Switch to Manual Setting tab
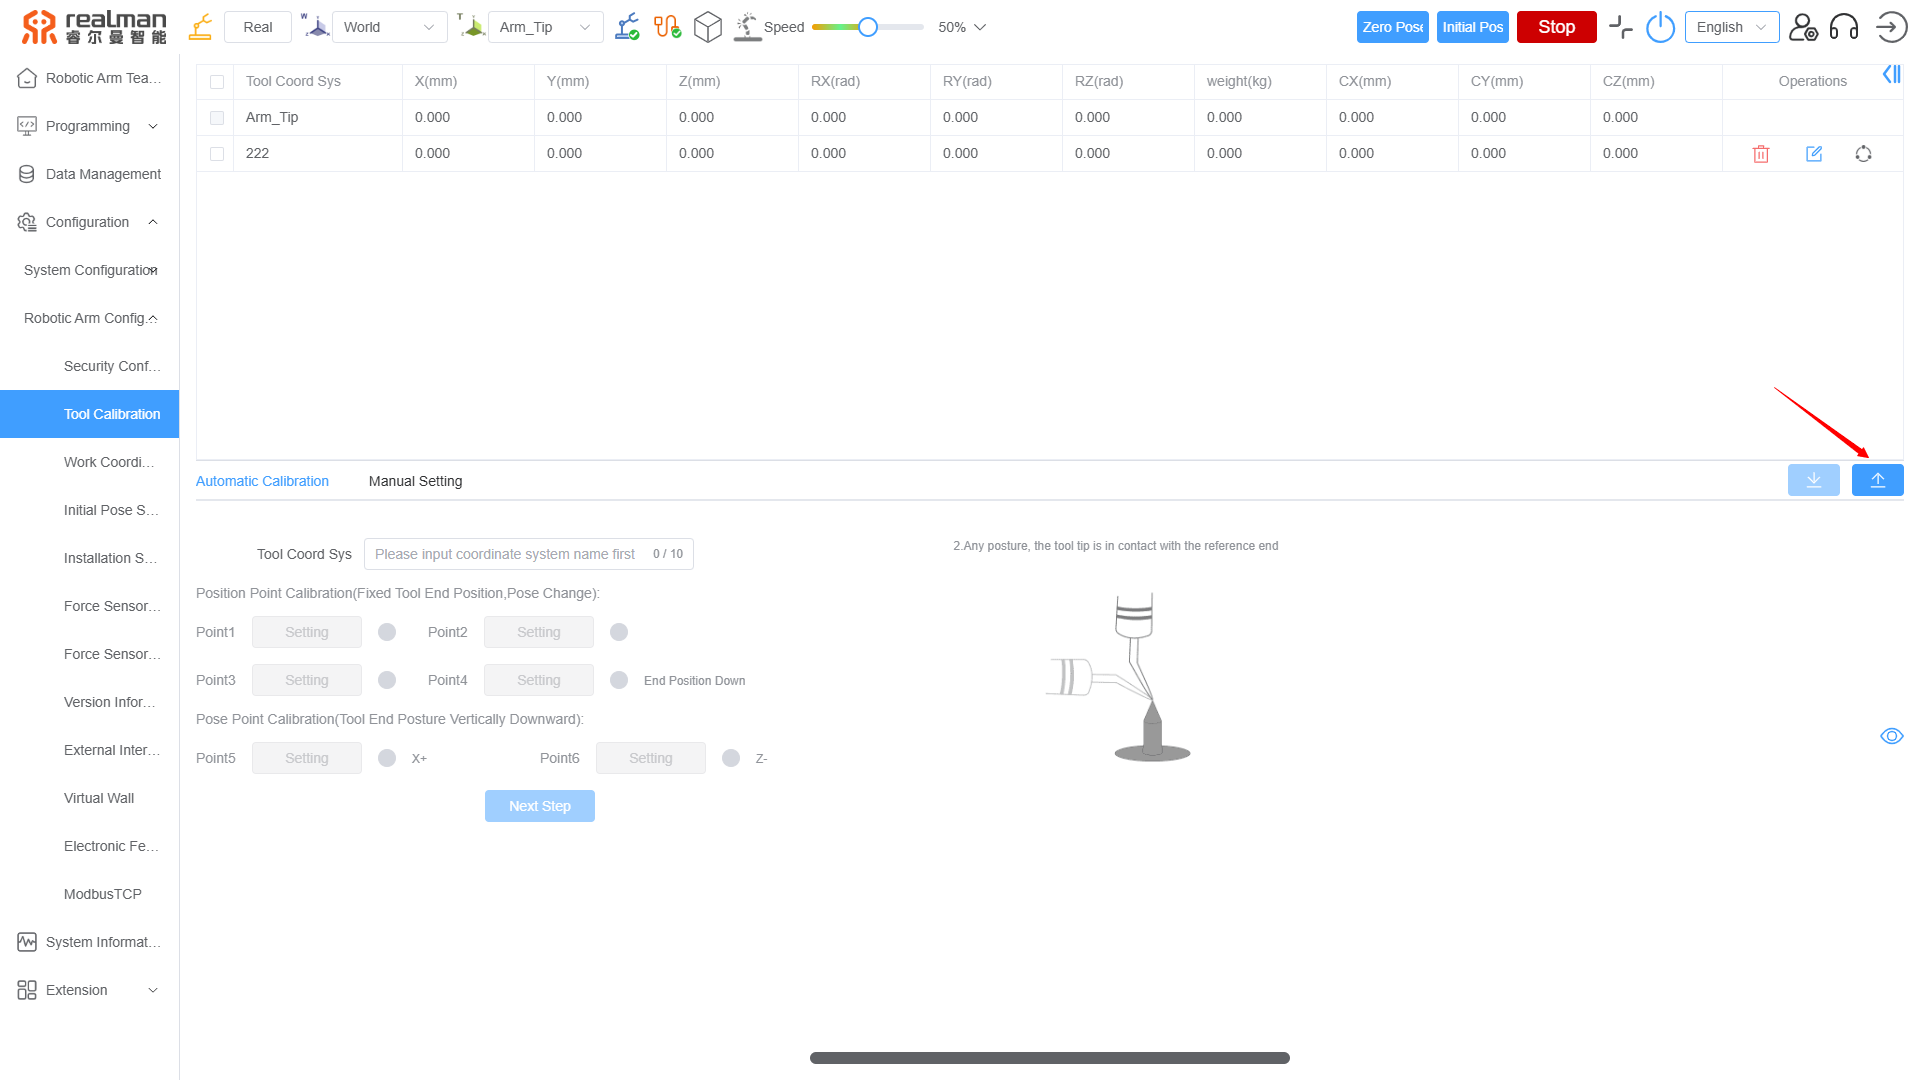The image size is (1920, 1080). point(415,482)
